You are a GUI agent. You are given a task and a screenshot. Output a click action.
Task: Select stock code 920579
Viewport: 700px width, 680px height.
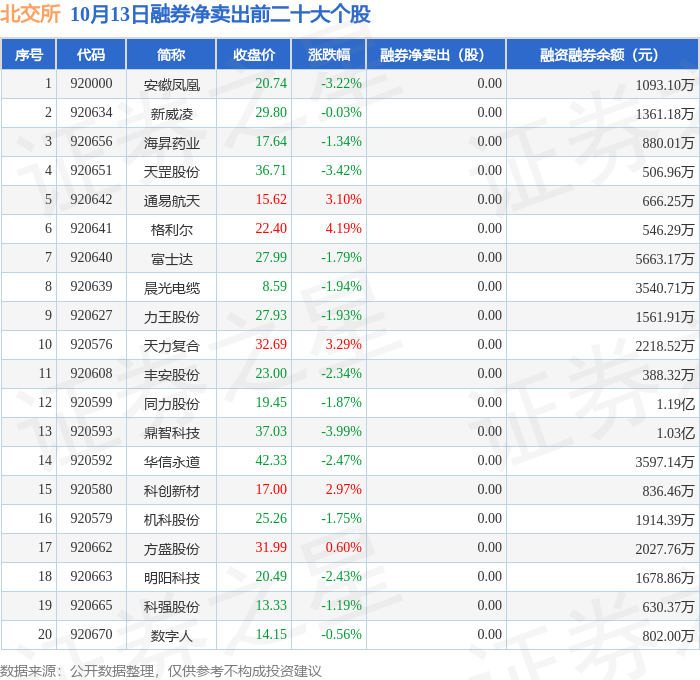pos(91,519)
